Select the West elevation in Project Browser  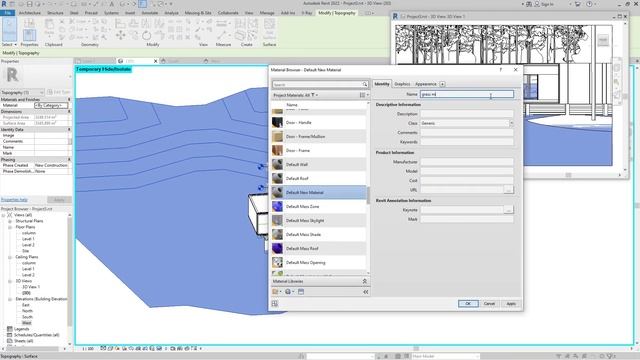27,323
